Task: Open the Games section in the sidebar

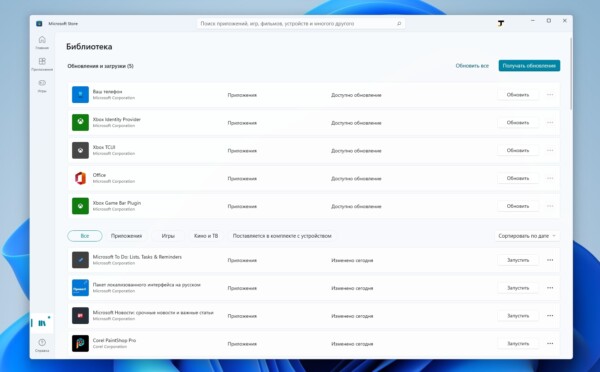Action: point(42,86)
